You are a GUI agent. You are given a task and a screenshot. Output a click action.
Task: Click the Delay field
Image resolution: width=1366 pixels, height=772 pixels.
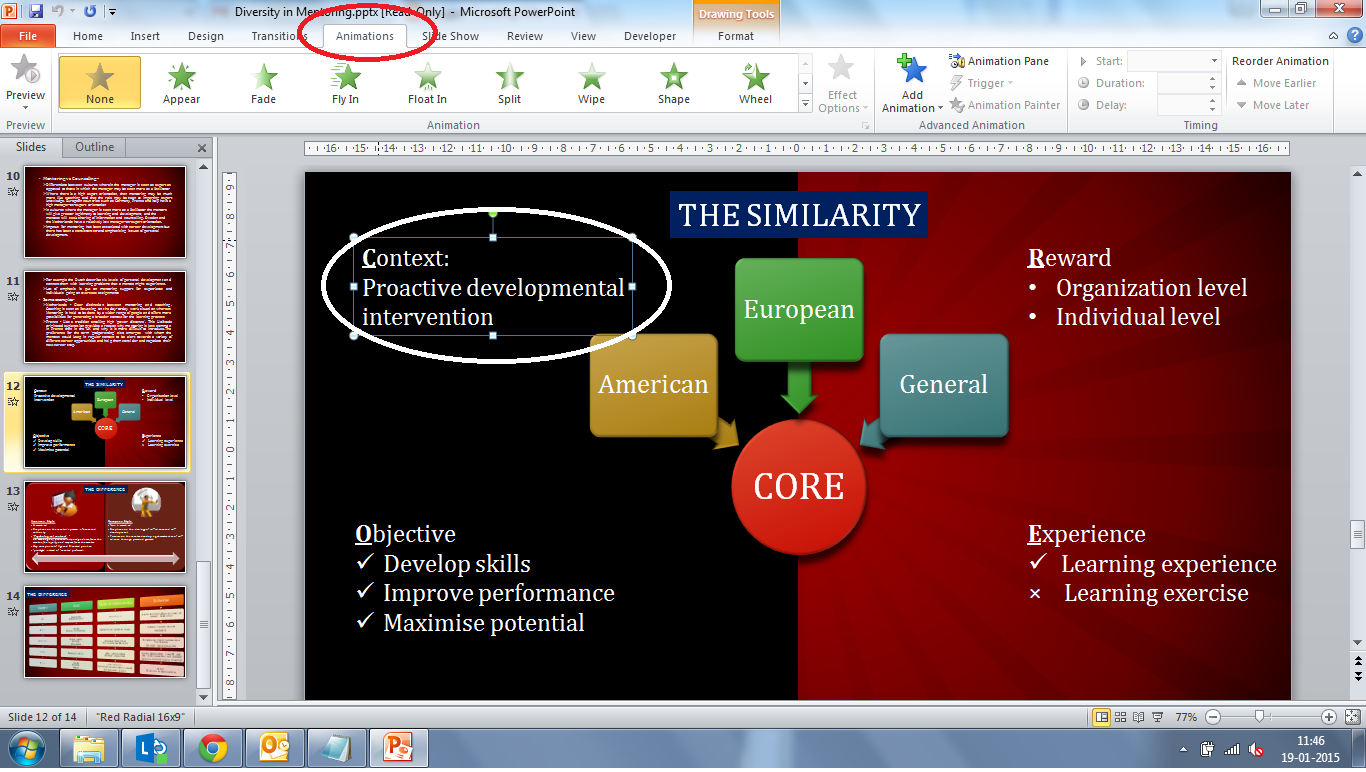click(1188, 105)
